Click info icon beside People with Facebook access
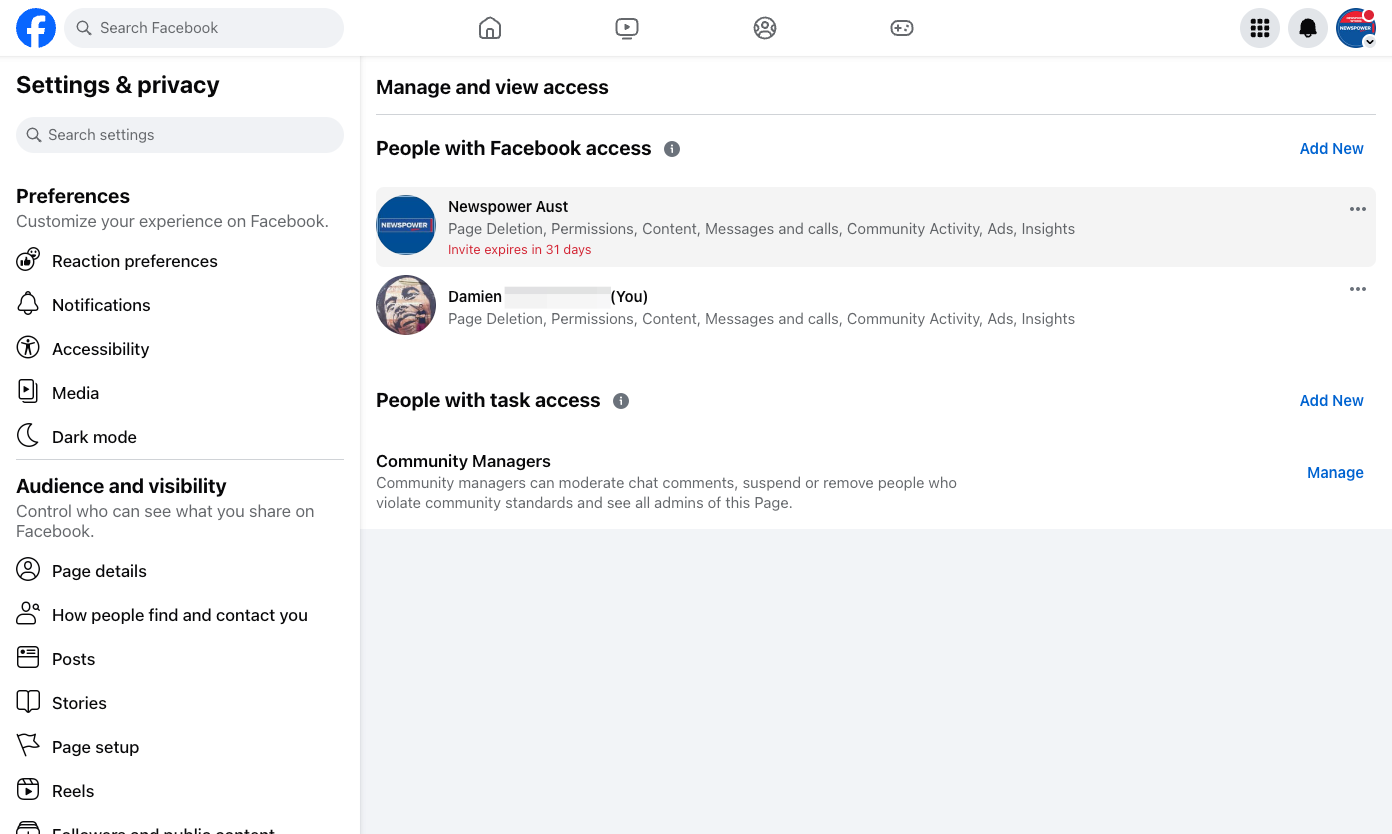 pos(672,149)
